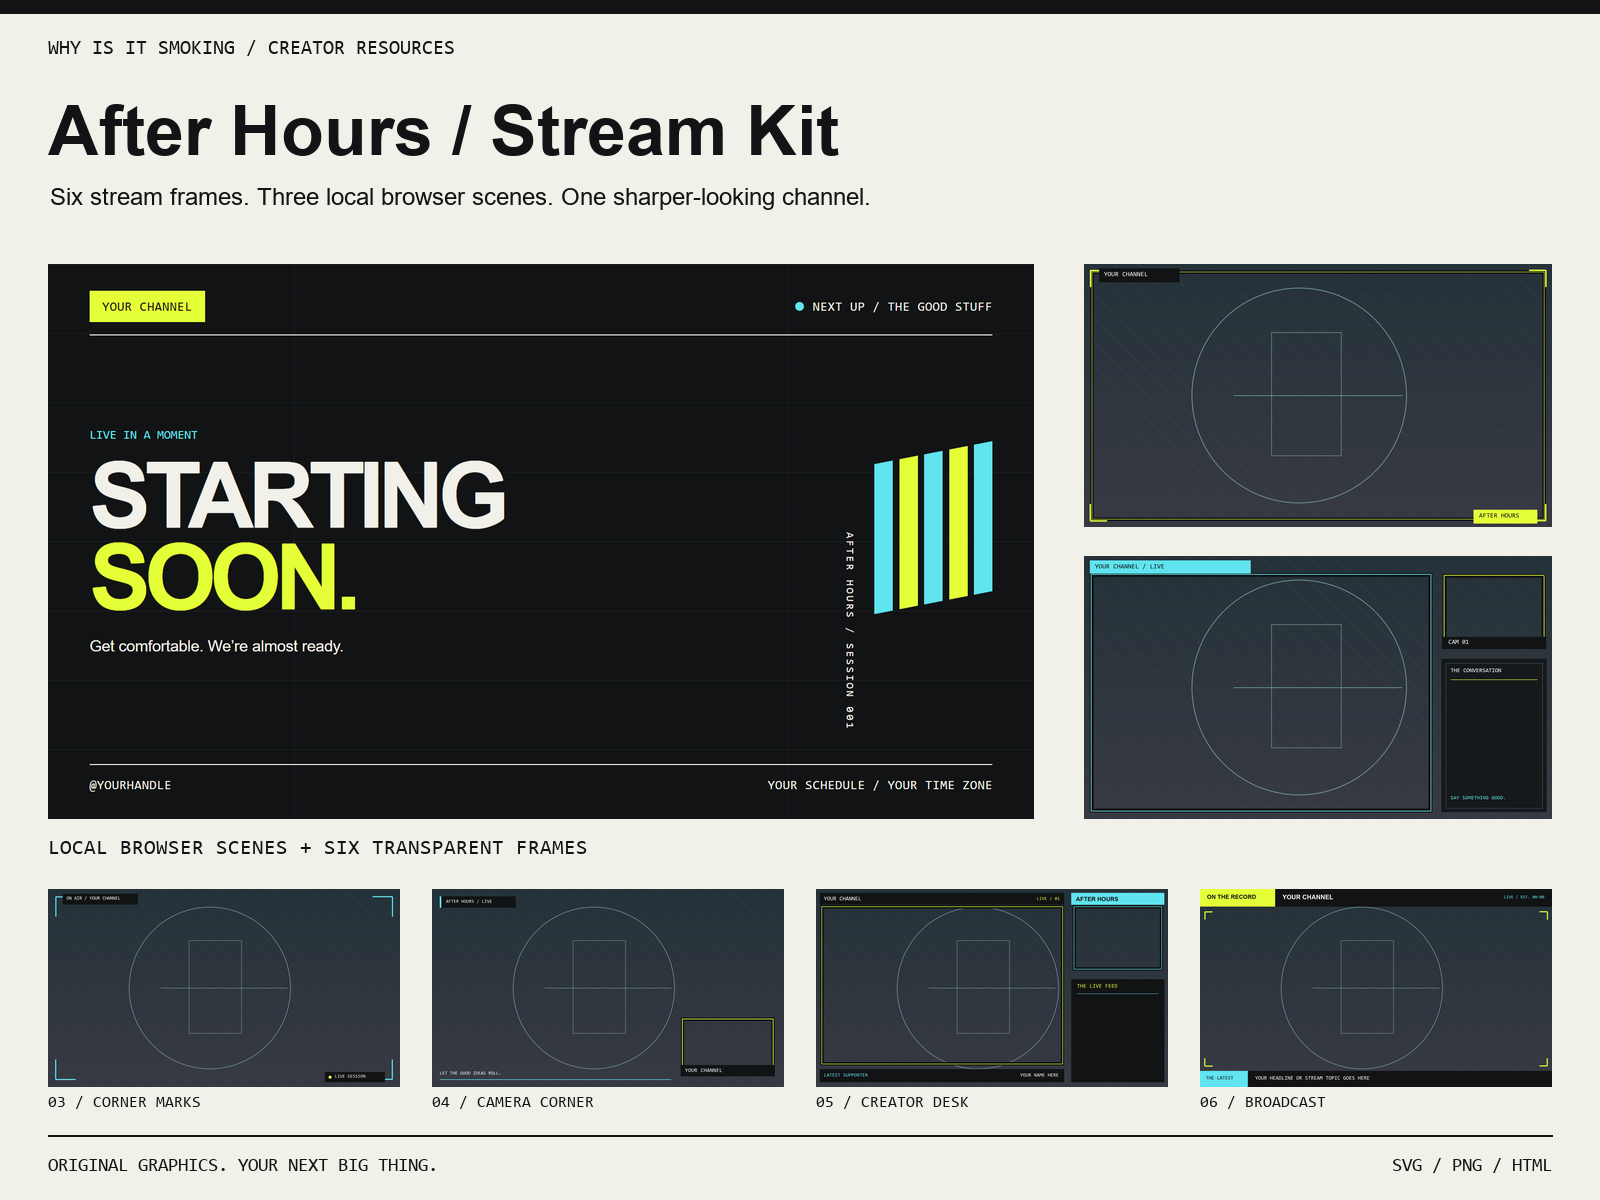Screen dimensions: 1600x1200
Task: Click 'Get comfortable. We're almost ready.' text
Action: pyautogui.click(x=216, y=646)
